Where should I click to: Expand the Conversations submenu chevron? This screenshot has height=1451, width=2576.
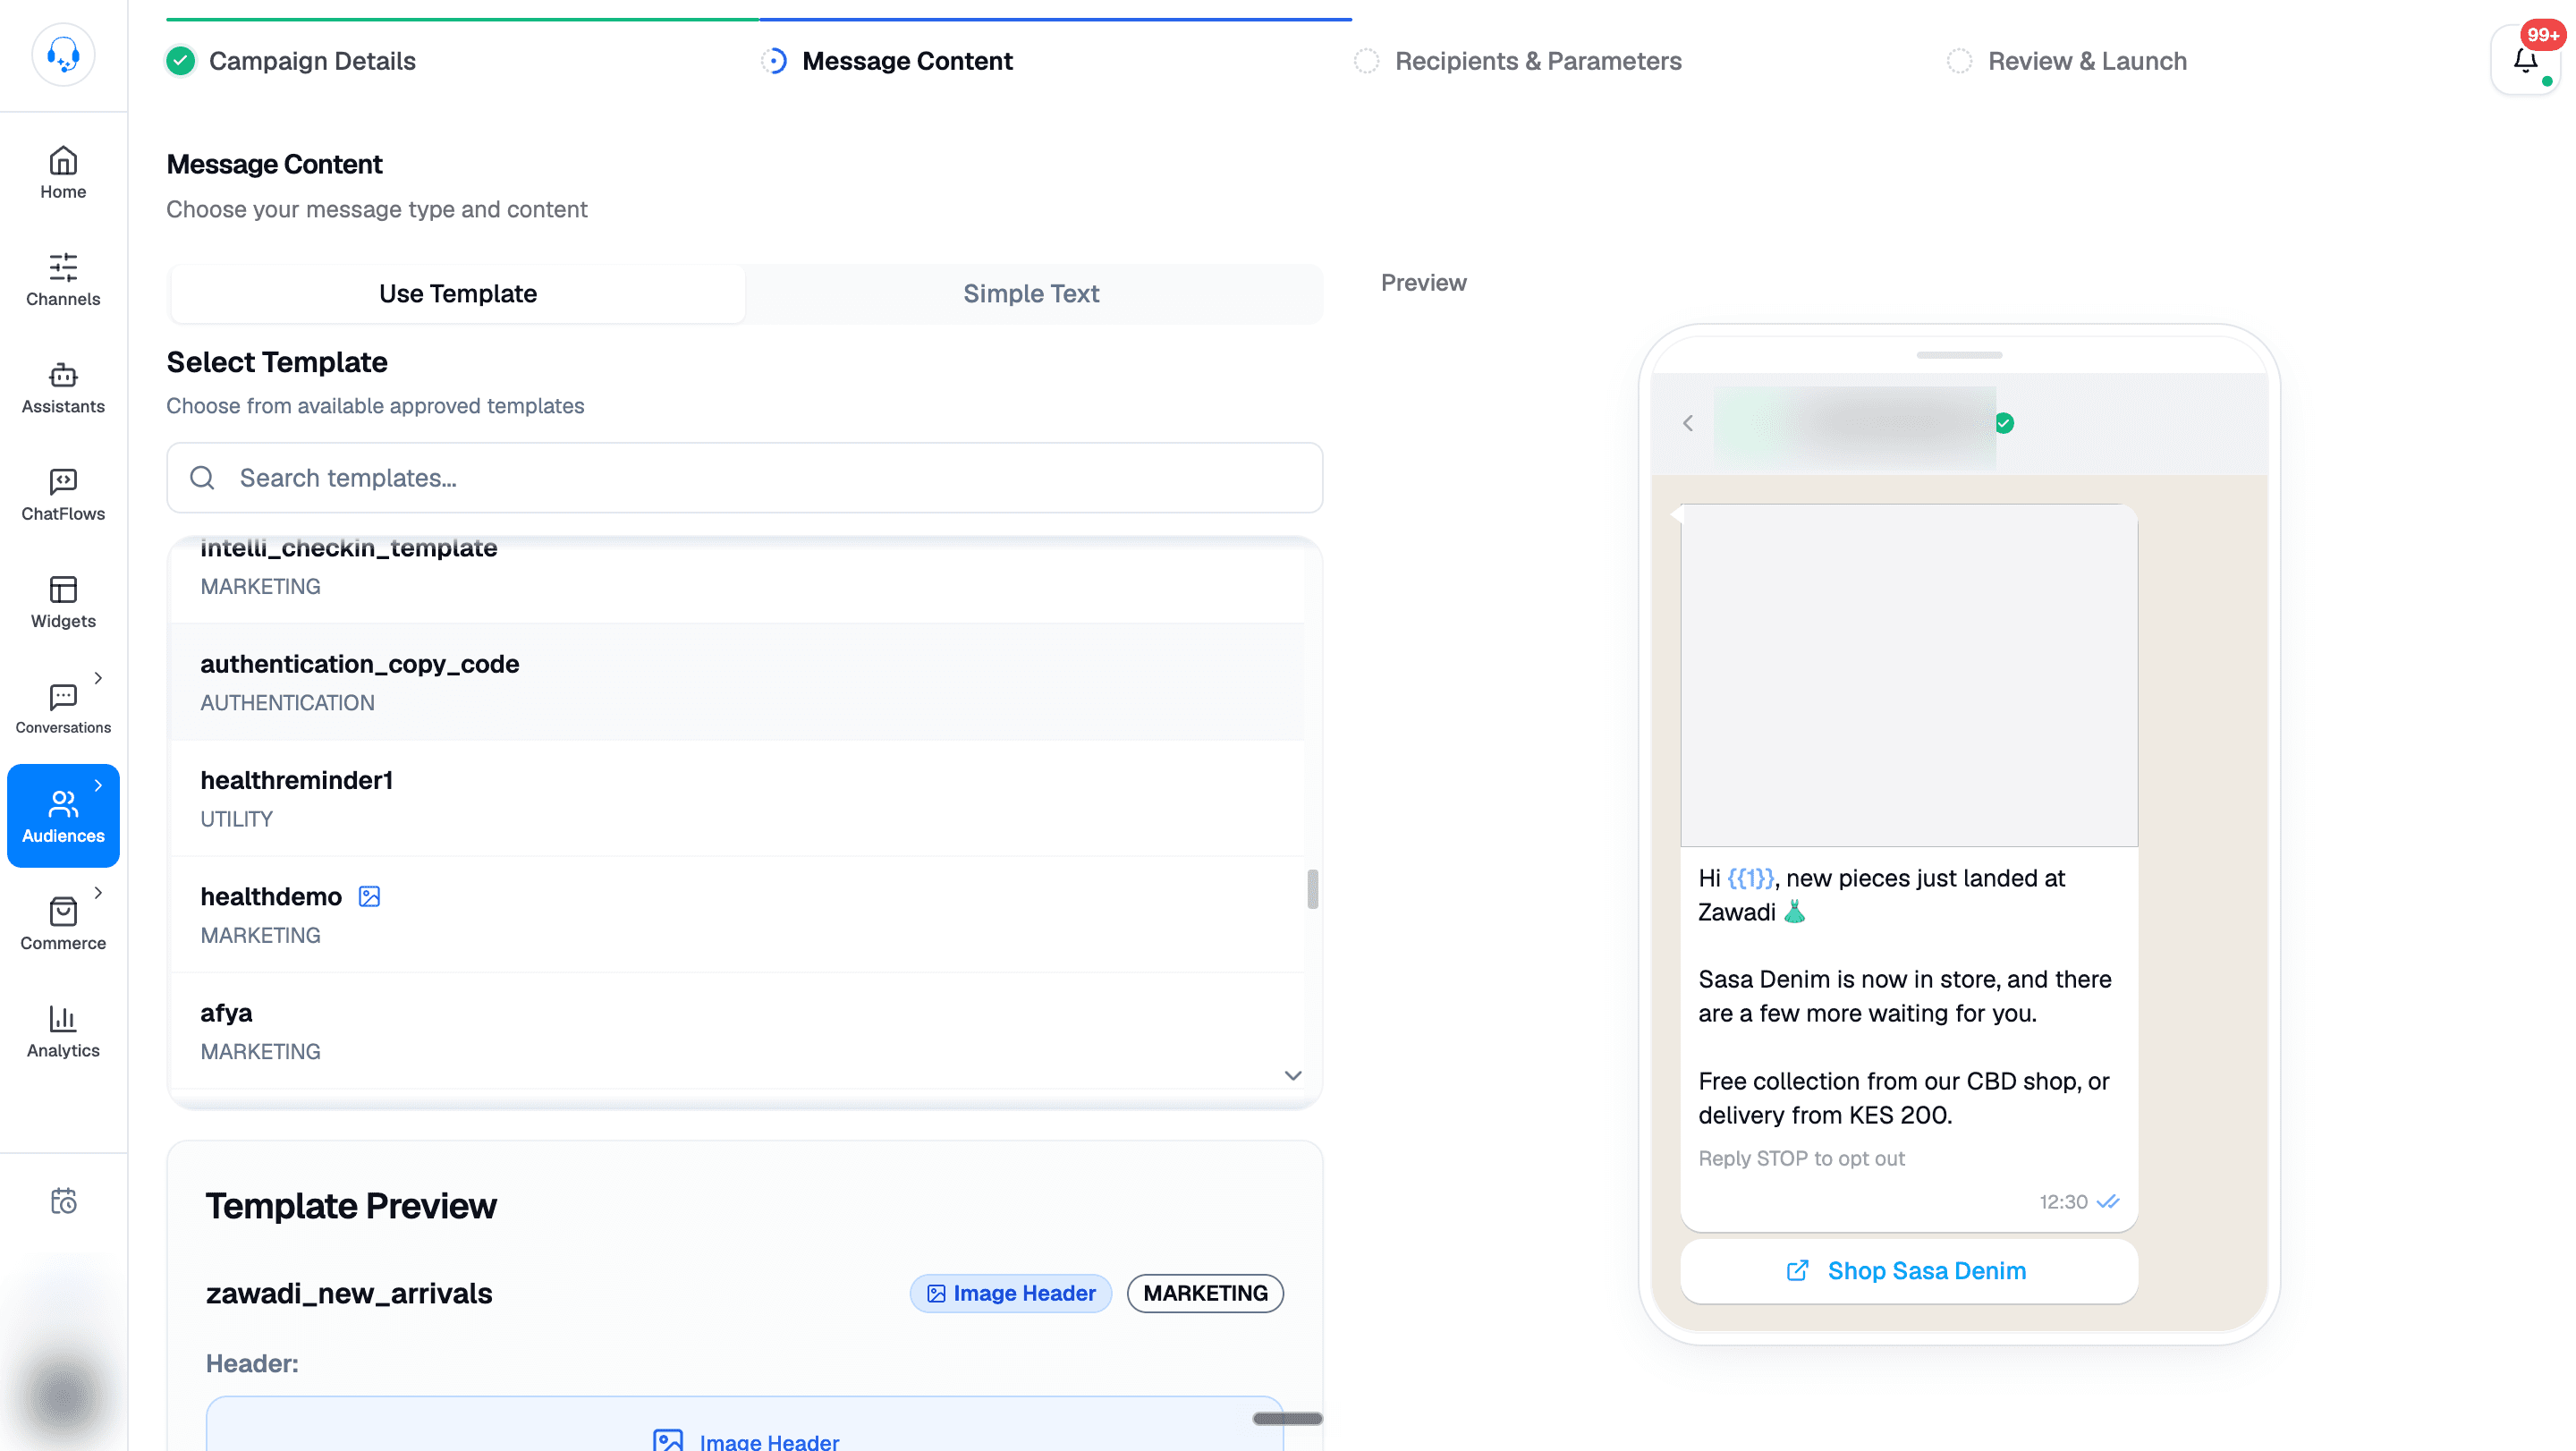point(98,677)
